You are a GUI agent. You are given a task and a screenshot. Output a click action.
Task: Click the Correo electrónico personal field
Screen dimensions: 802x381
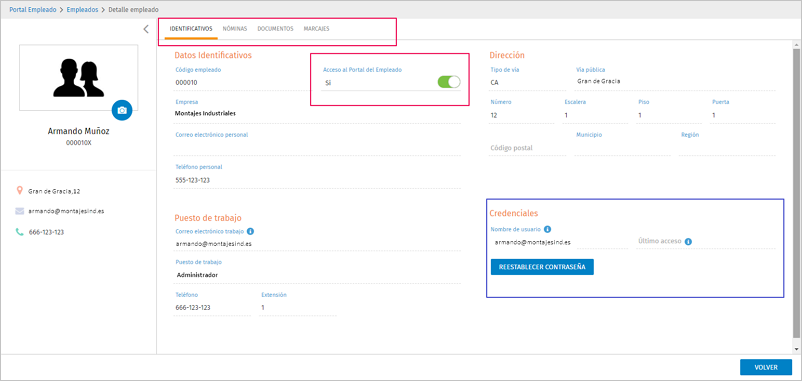tap(317, 148)
